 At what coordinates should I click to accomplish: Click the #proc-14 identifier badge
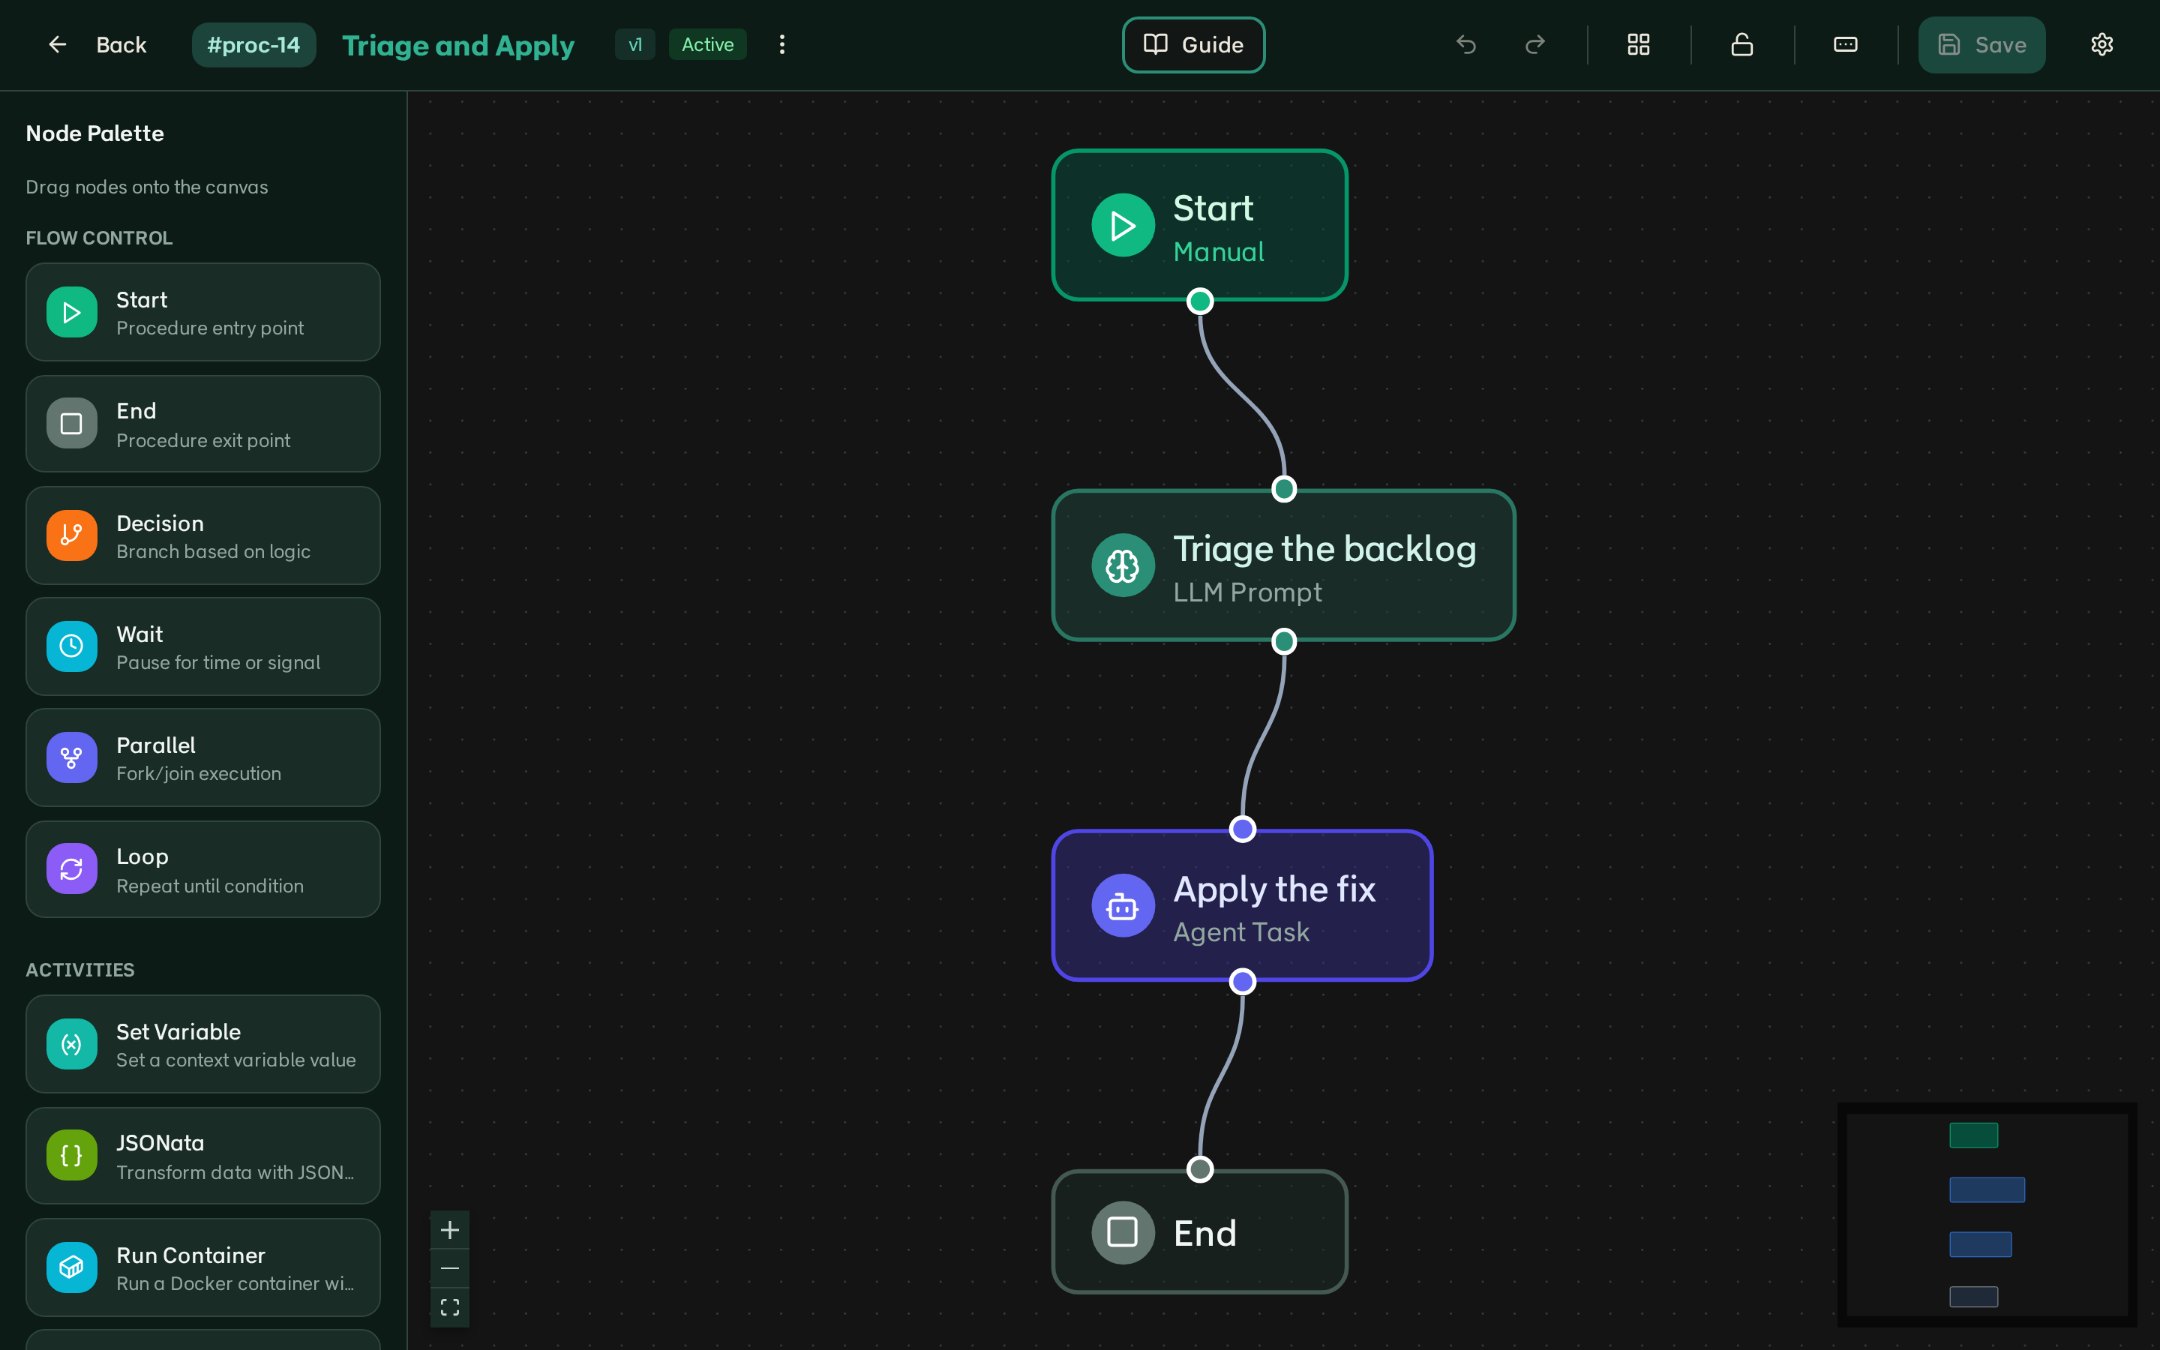253,44
